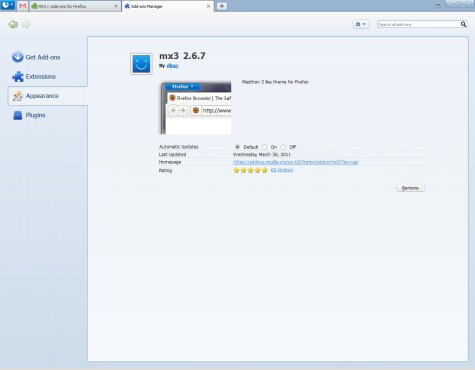Open the reviews link beside stars
Image resolution: width=475 pixels, height=370 pixels.
(x=282, y=170)
